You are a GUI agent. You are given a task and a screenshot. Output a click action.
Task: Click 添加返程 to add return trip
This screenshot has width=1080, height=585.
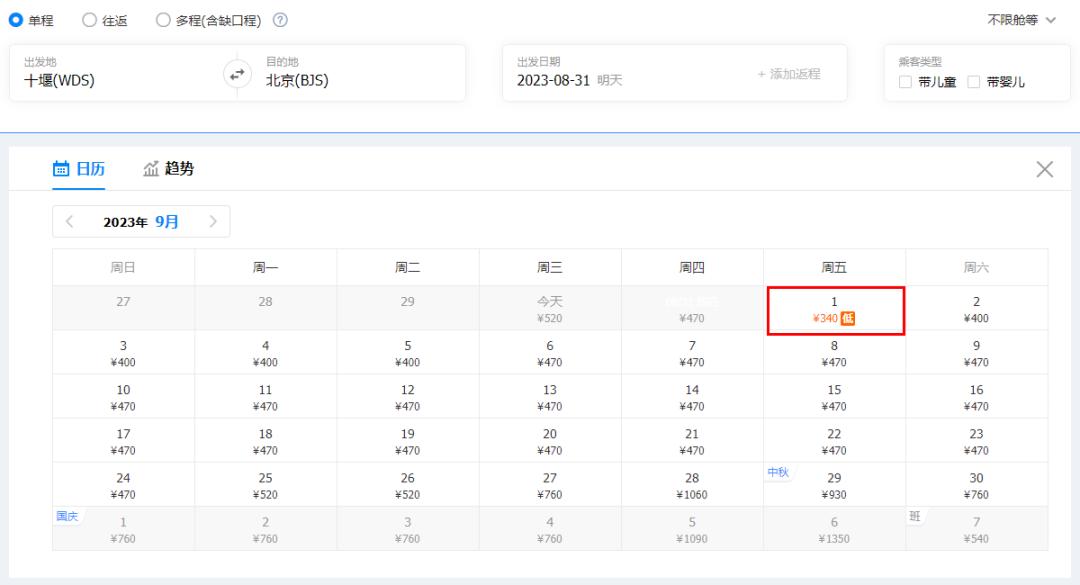click(x=788, y=74)
